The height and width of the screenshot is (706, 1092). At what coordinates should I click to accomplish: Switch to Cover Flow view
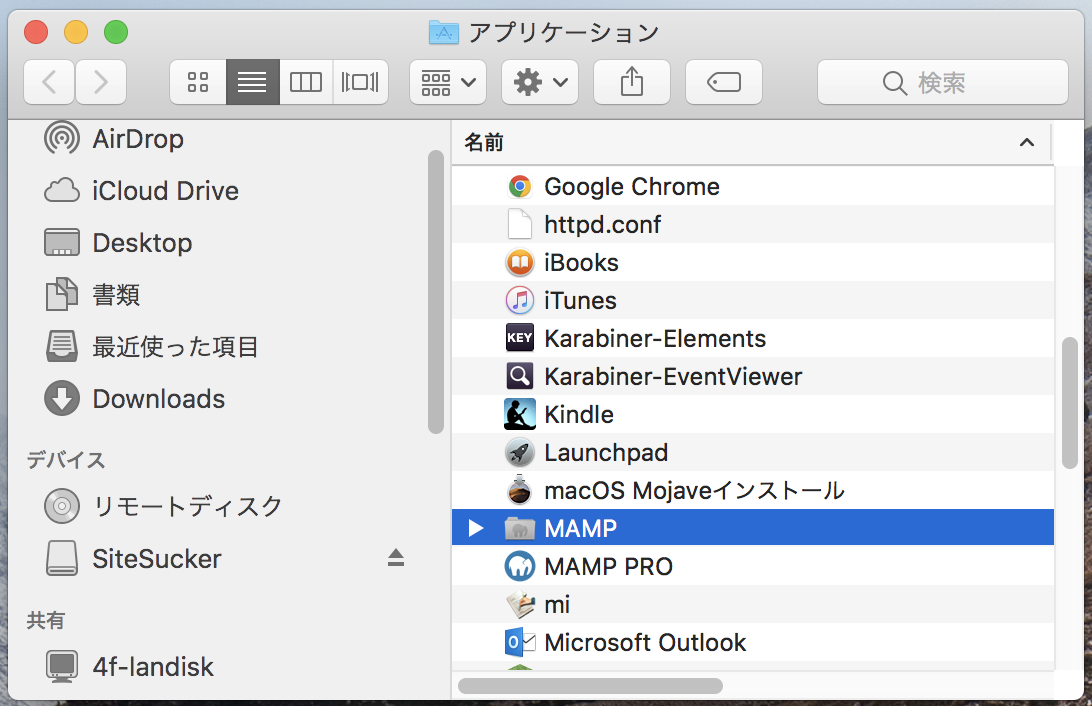click(x=360, y=82)
